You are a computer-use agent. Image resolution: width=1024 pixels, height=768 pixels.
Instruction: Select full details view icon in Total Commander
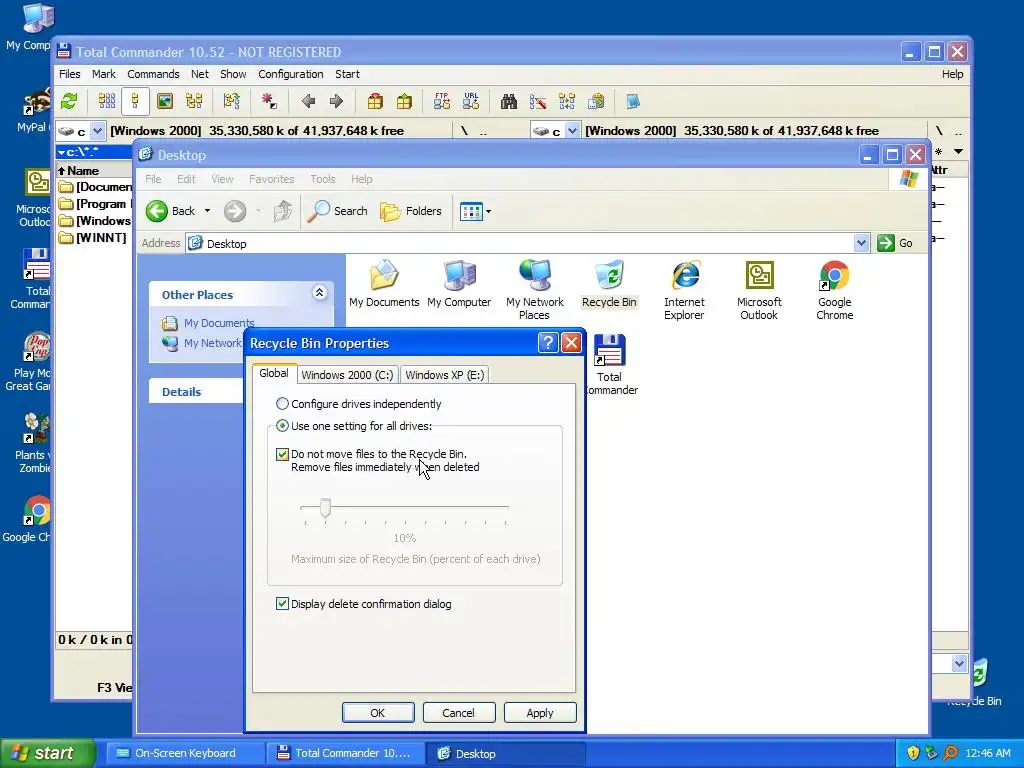[135, 101]
